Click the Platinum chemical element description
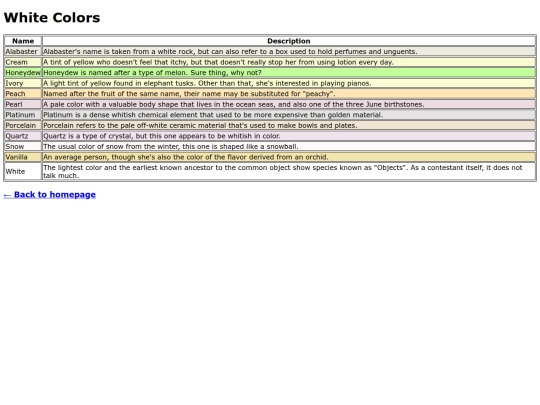 (x=289, y=115)
